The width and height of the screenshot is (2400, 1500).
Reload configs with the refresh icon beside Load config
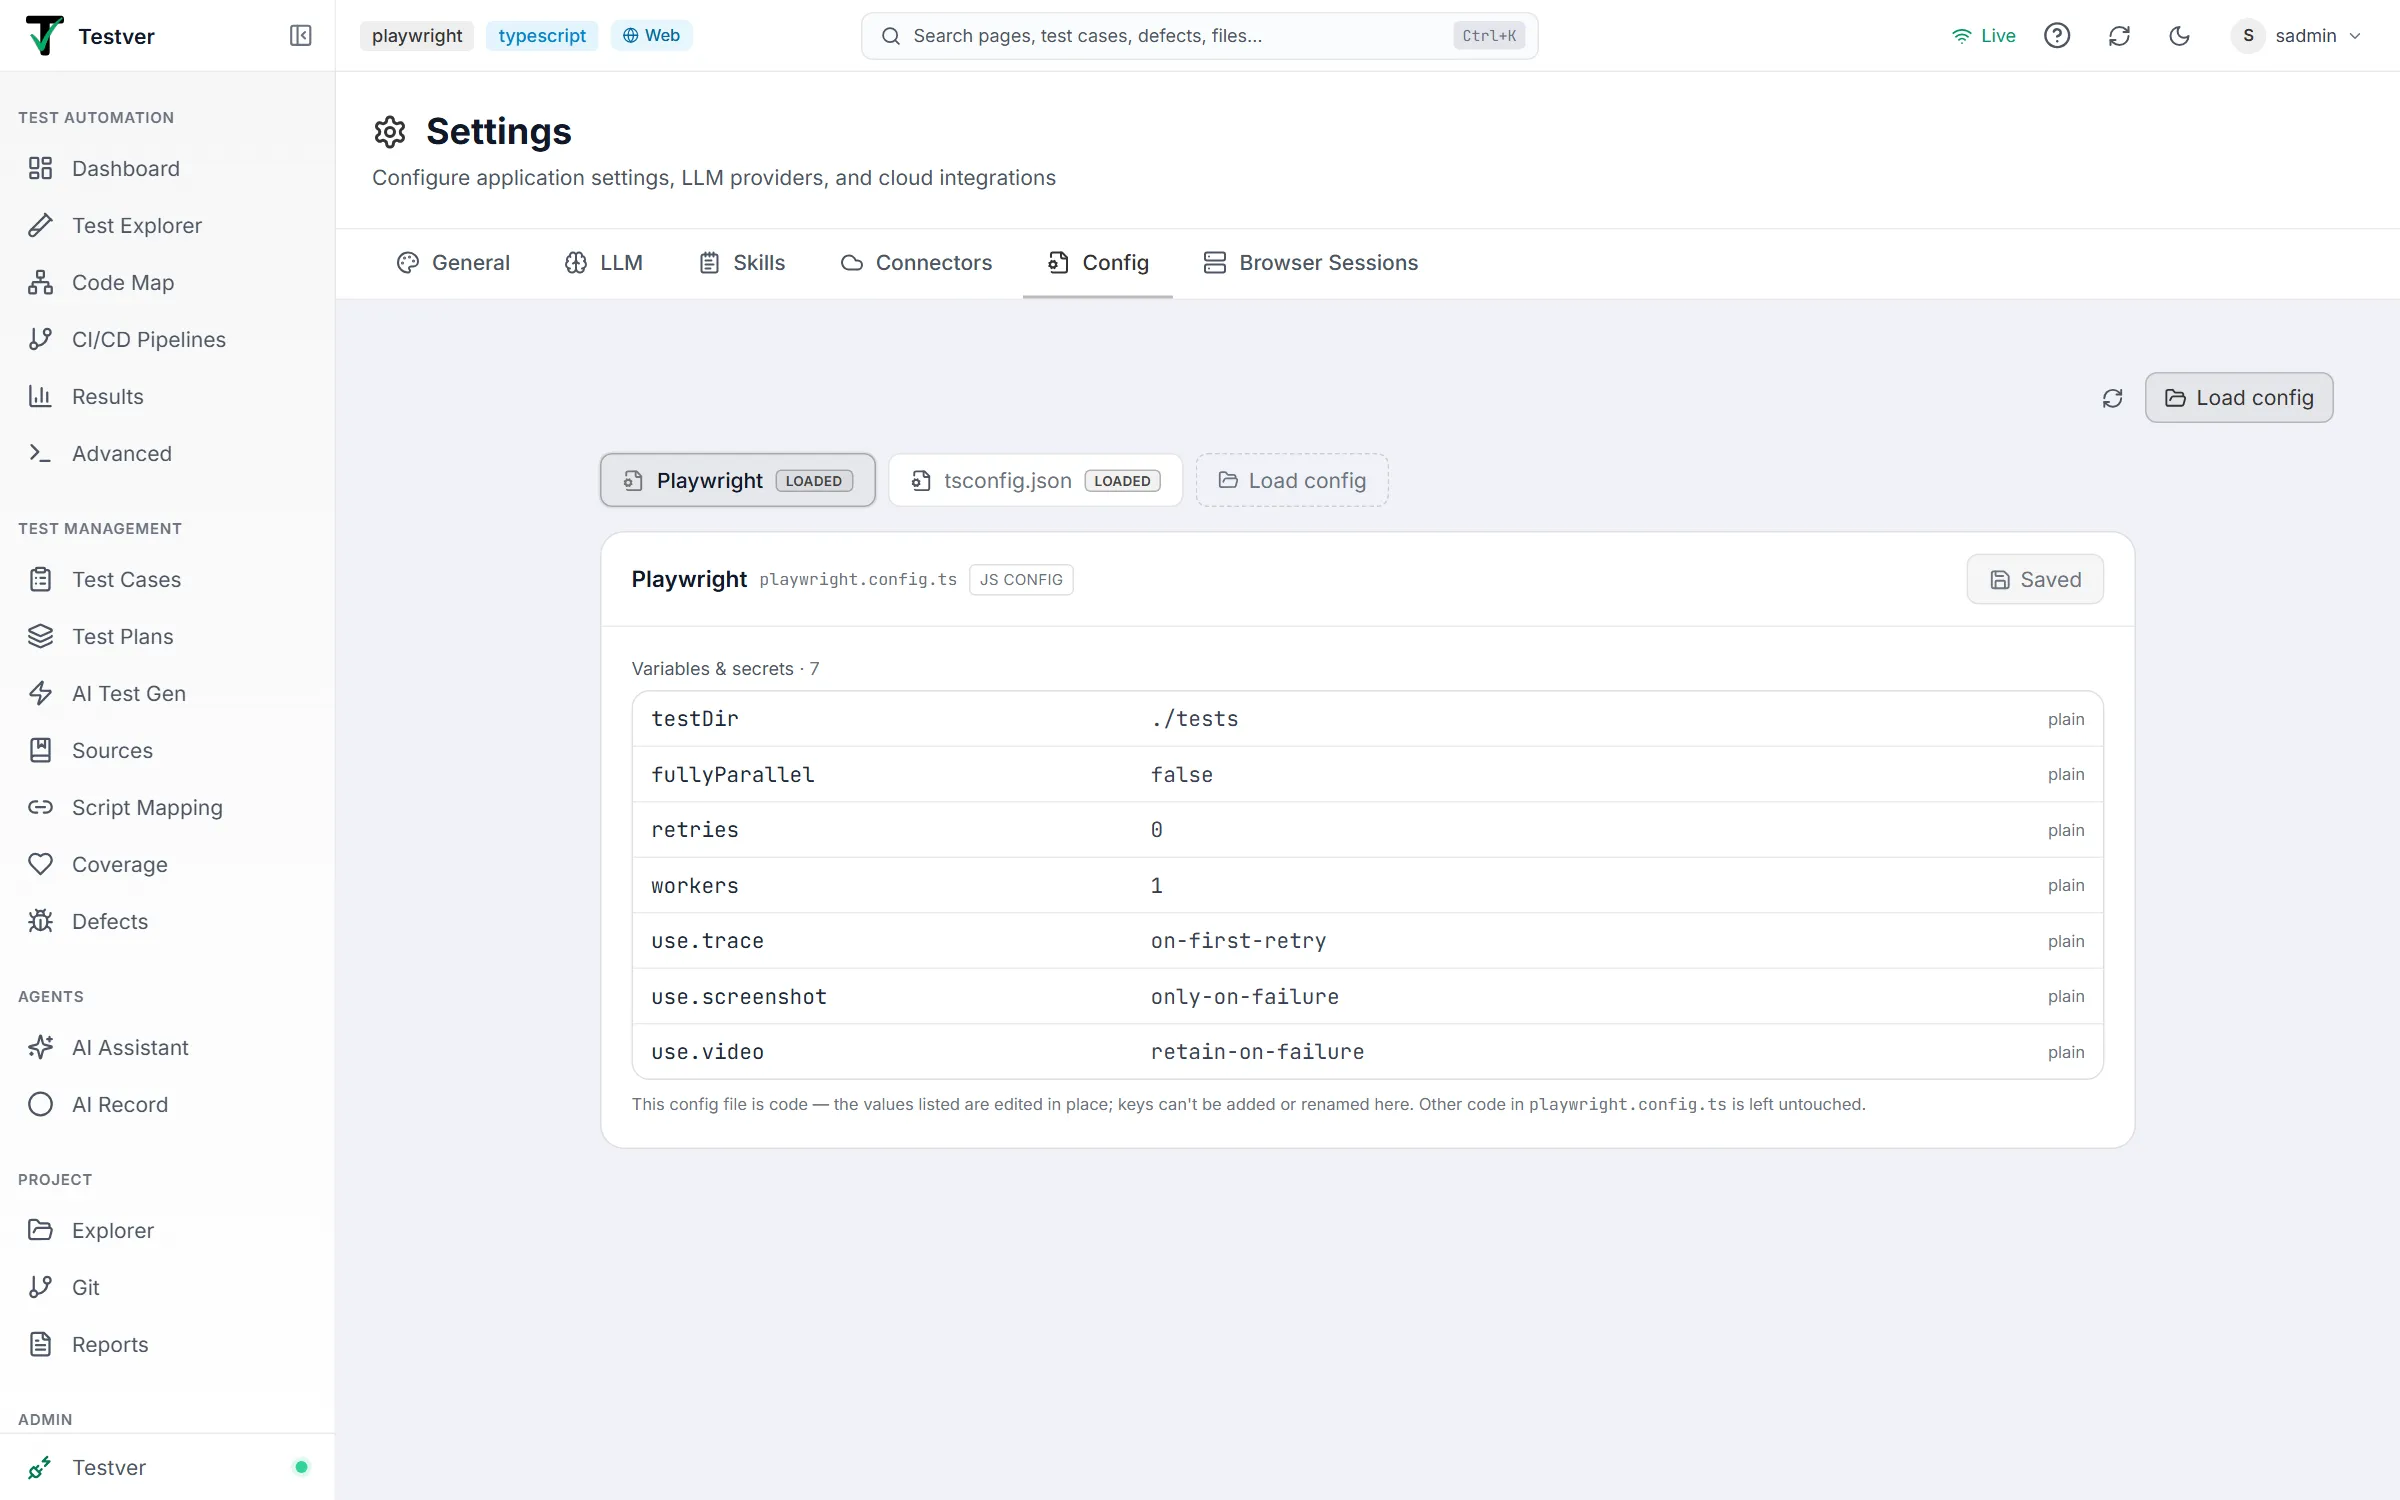coord(2112,398)
